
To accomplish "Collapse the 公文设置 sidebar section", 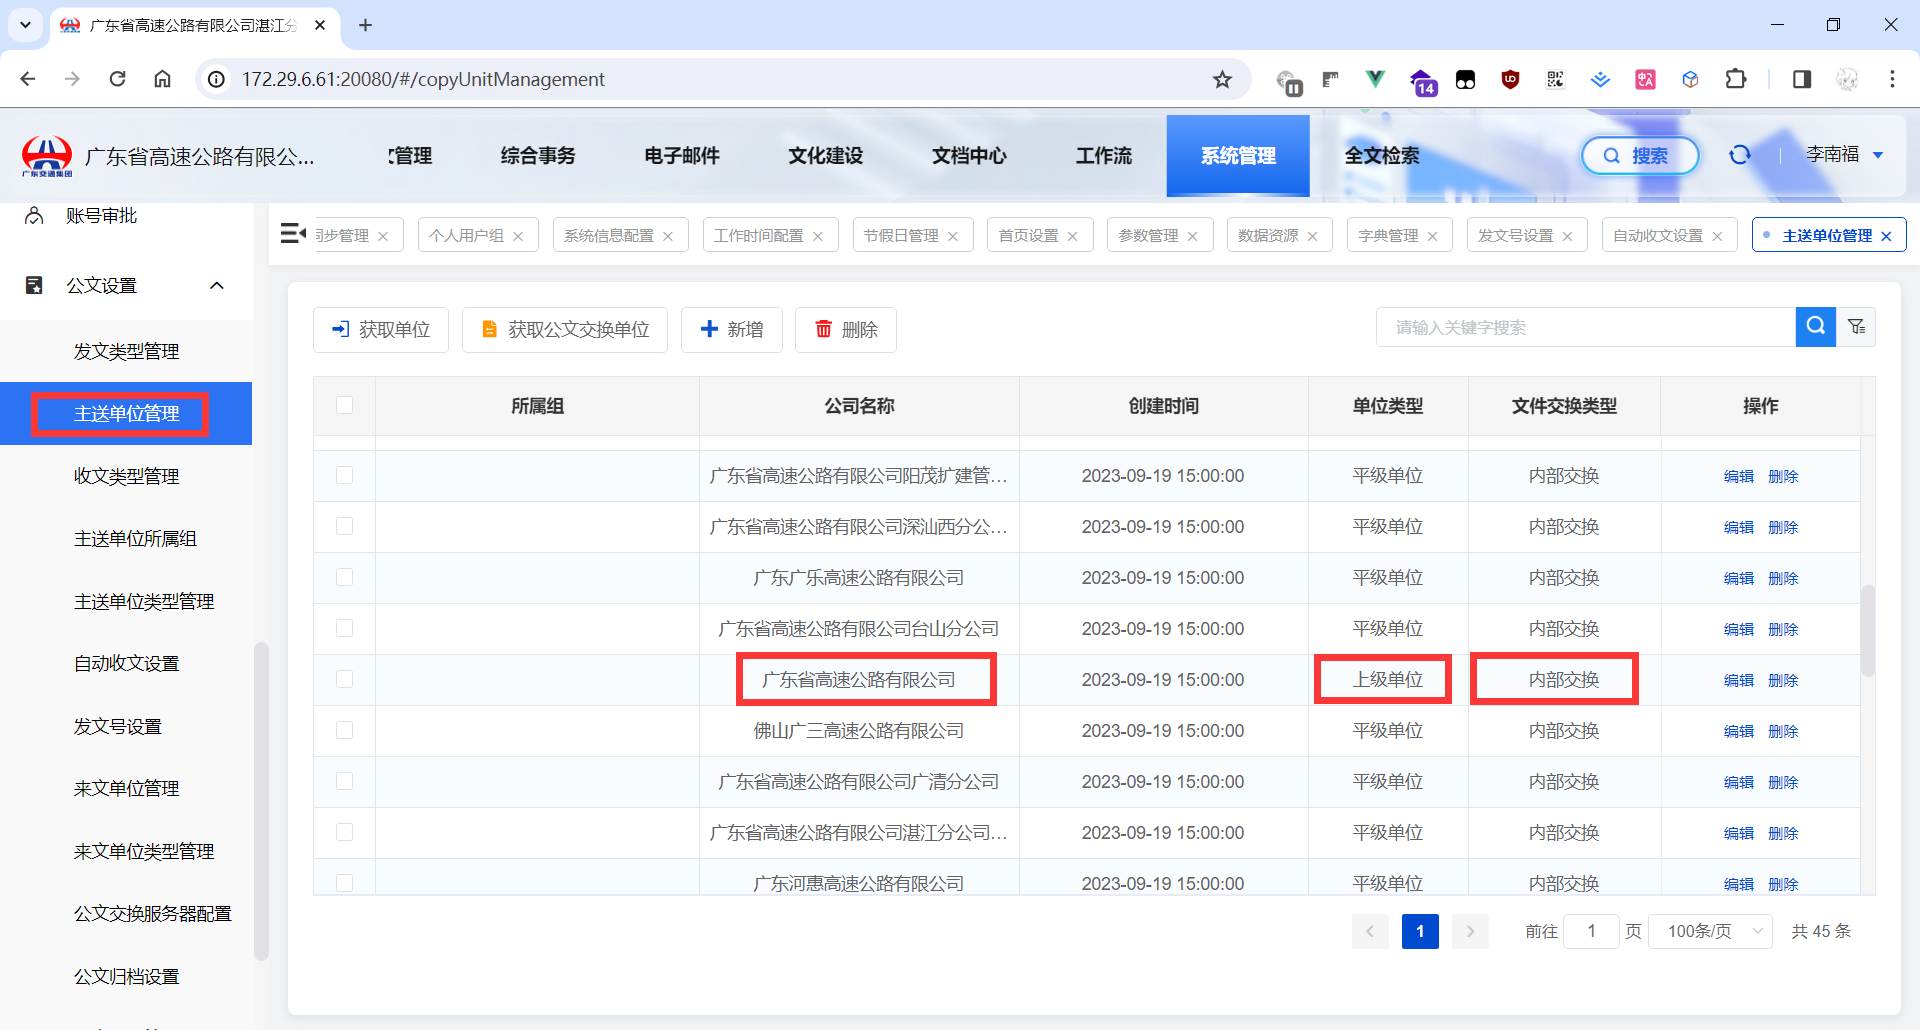I will pos(217,286).
